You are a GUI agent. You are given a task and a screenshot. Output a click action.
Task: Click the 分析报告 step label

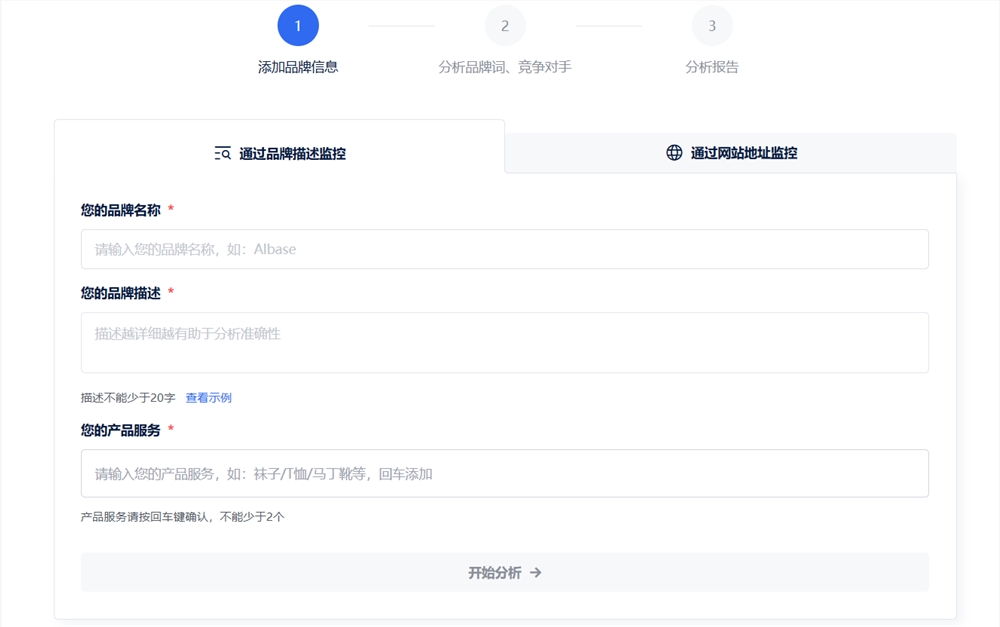pos(712,68)
